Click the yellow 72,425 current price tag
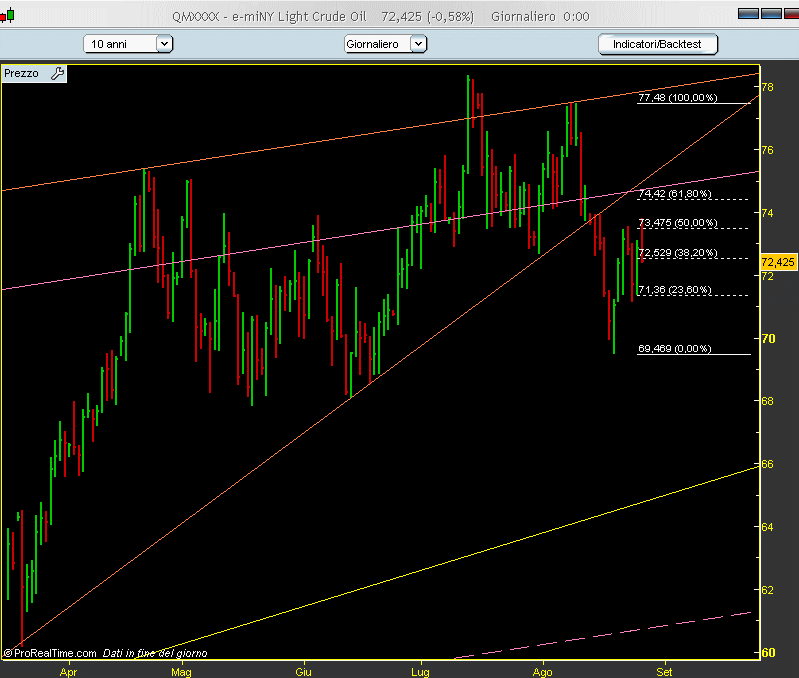This screenshot has height=678, width=799. point(778,262)
